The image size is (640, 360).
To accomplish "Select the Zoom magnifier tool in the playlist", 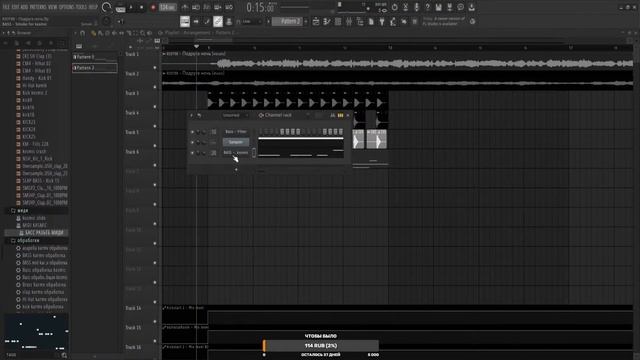I will 142,33.
